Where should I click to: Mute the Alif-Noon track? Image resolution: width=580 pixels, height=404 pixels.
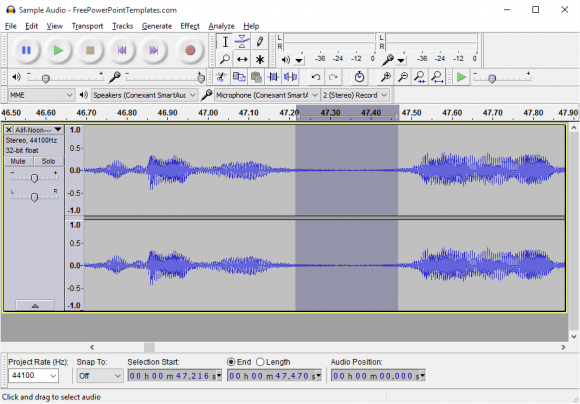point(18,161)
